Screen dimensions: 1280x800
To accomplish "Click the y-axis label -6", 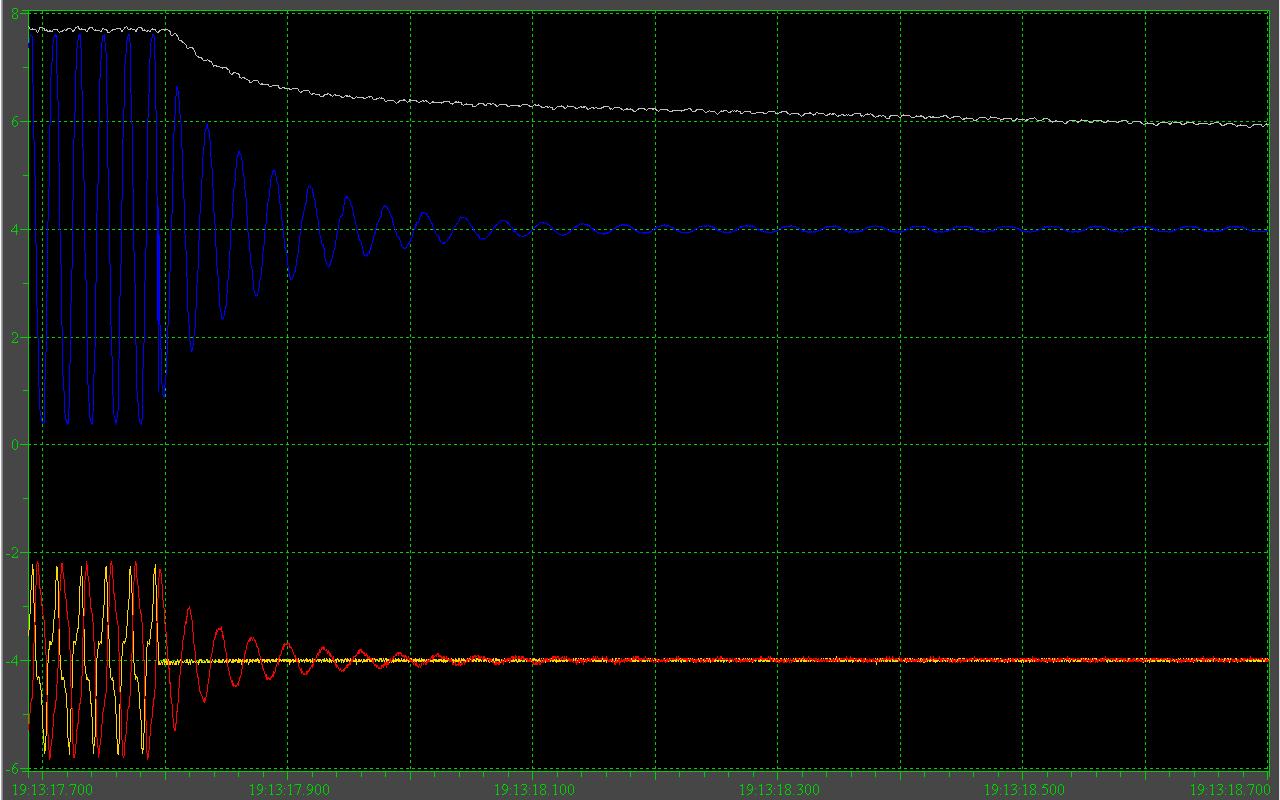I will (12, 767).
